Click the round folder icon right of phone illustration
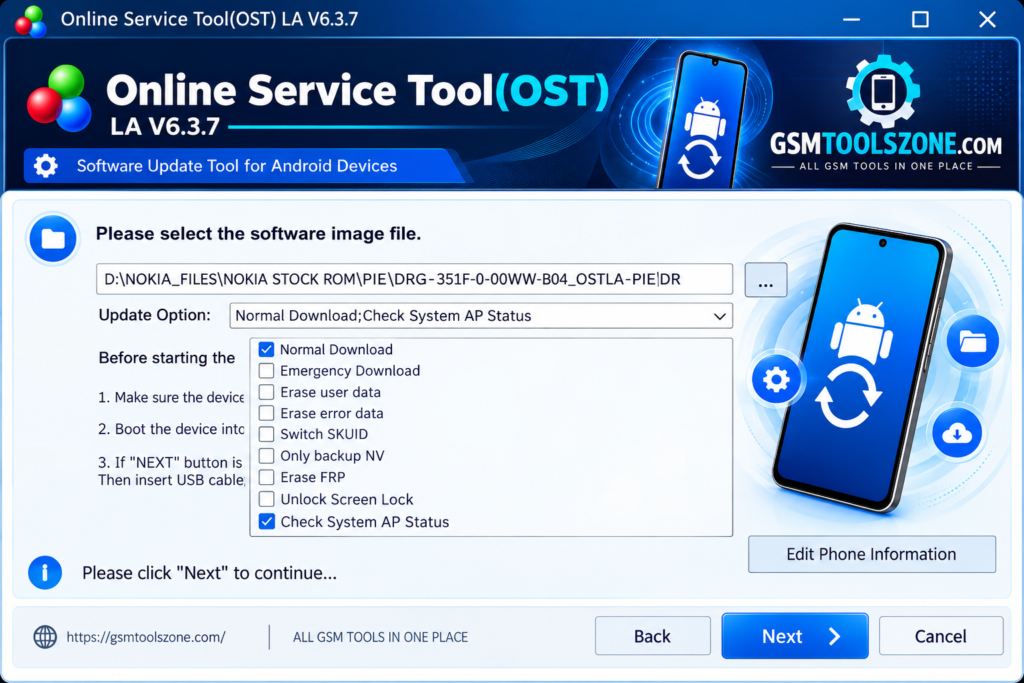 [x=972, y=341]
